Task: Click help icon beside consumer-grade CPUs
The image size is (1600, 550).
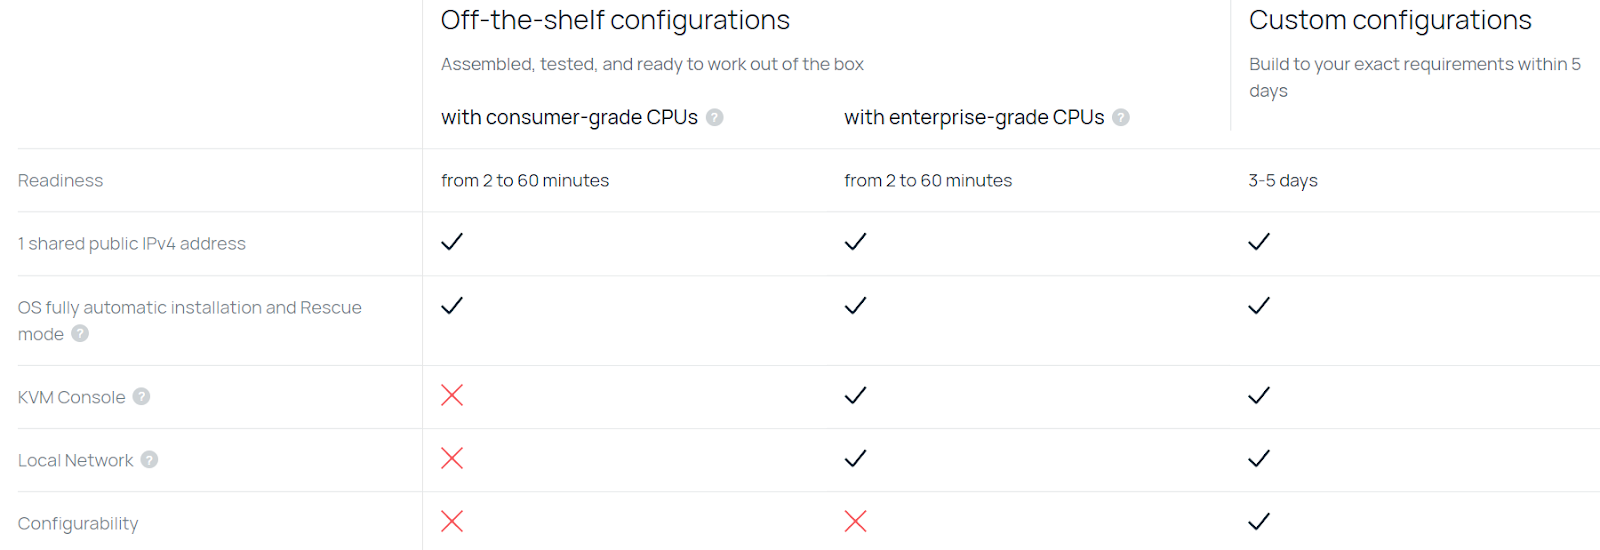Action: 715,117
